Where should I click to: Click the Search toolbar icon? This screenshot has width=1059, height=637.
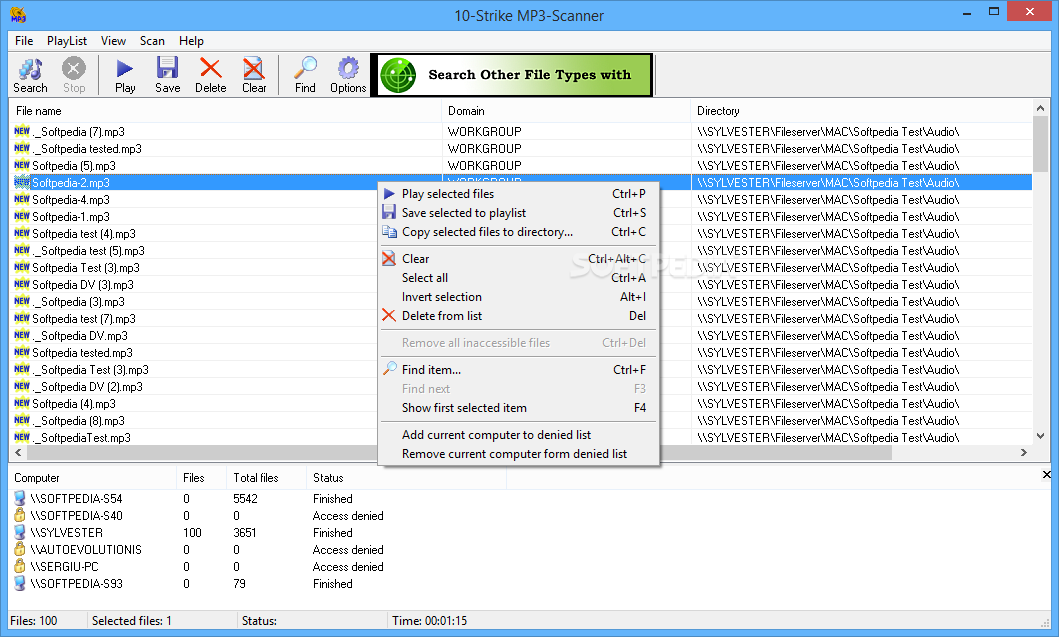(x=30, y=69)
